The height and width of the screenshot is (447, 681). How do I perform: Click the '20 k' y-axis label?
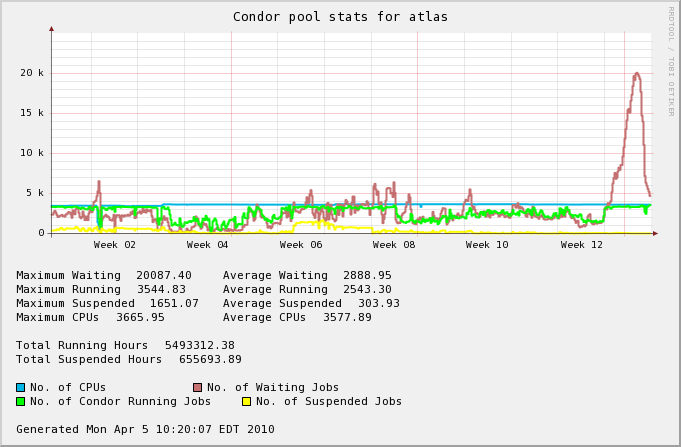point(32,73)
